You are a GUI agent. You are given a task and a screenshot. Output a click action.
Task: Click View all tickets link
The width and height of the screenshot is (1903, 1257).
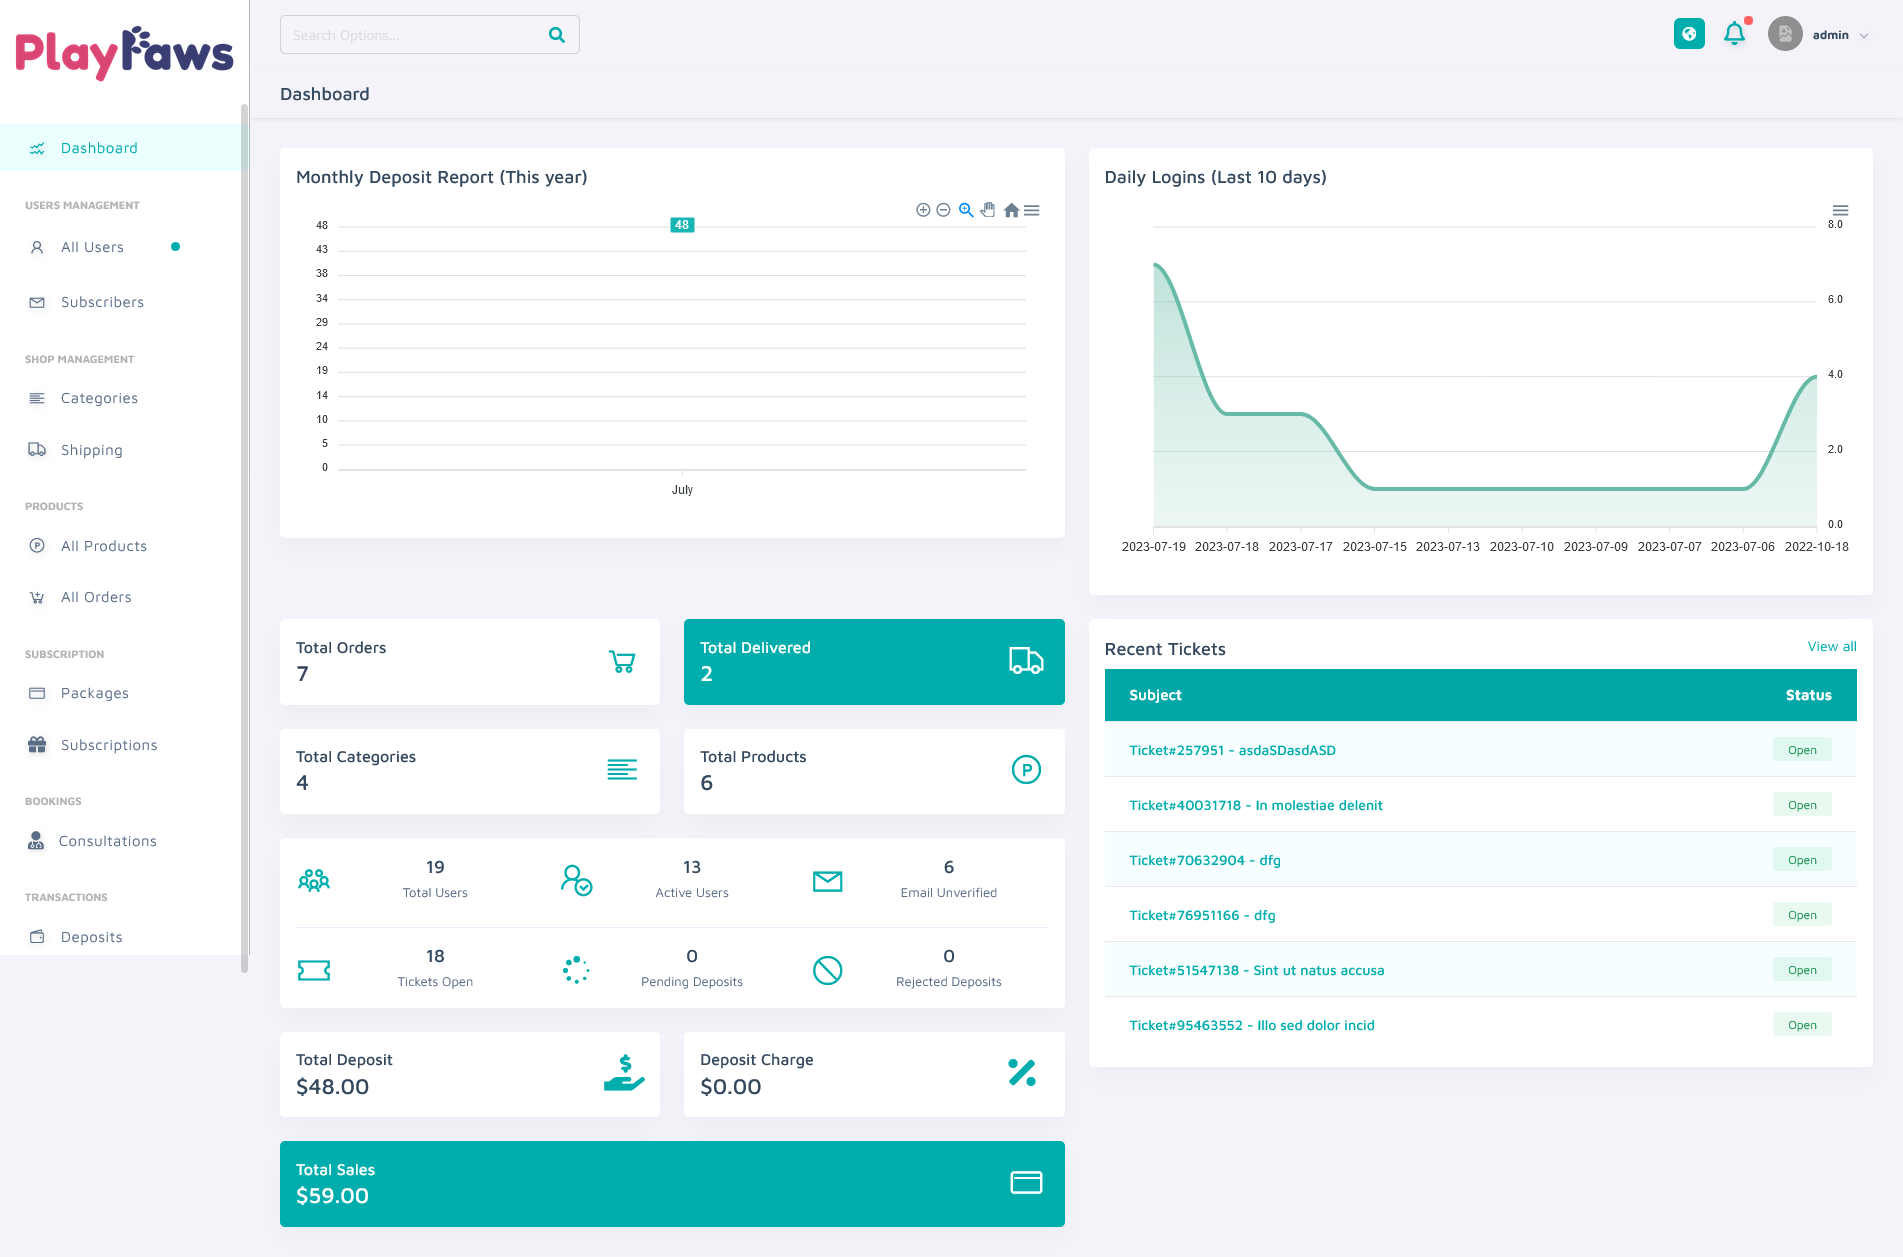pyautogui.click(x=1831, y=647)
